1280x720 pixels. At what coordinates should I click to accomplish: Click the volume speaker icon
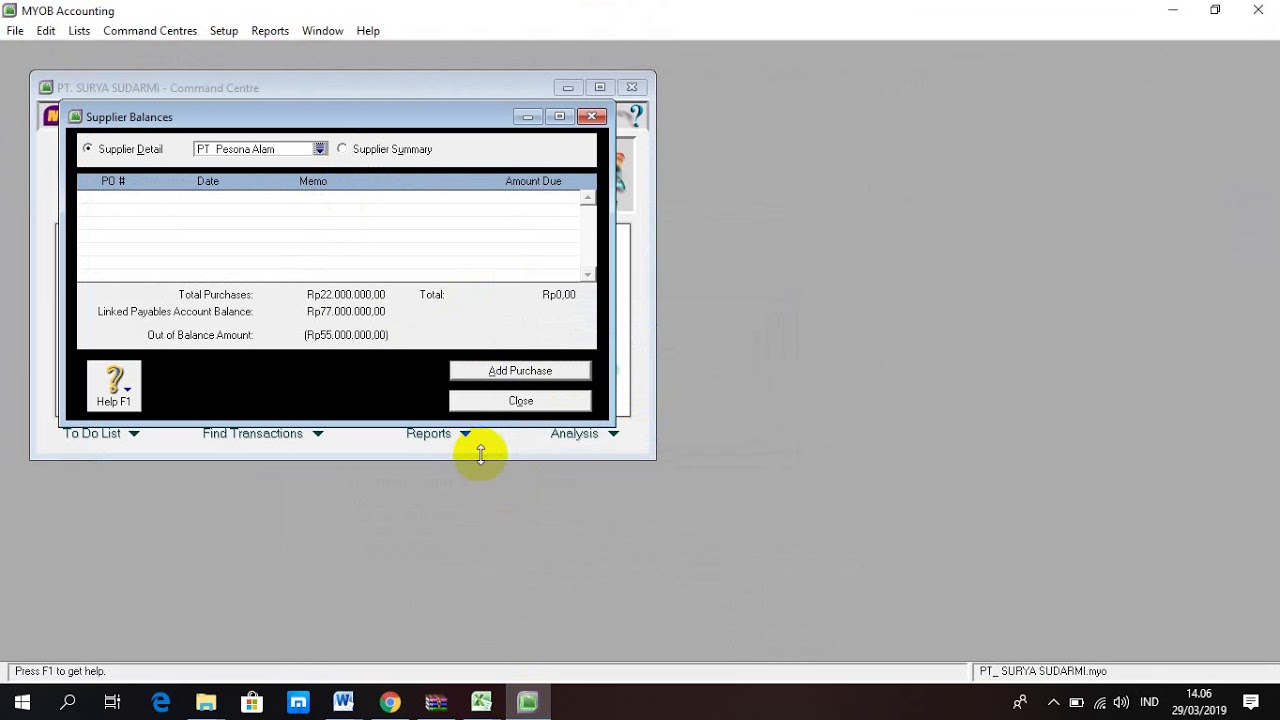(x=1121, y=702)
